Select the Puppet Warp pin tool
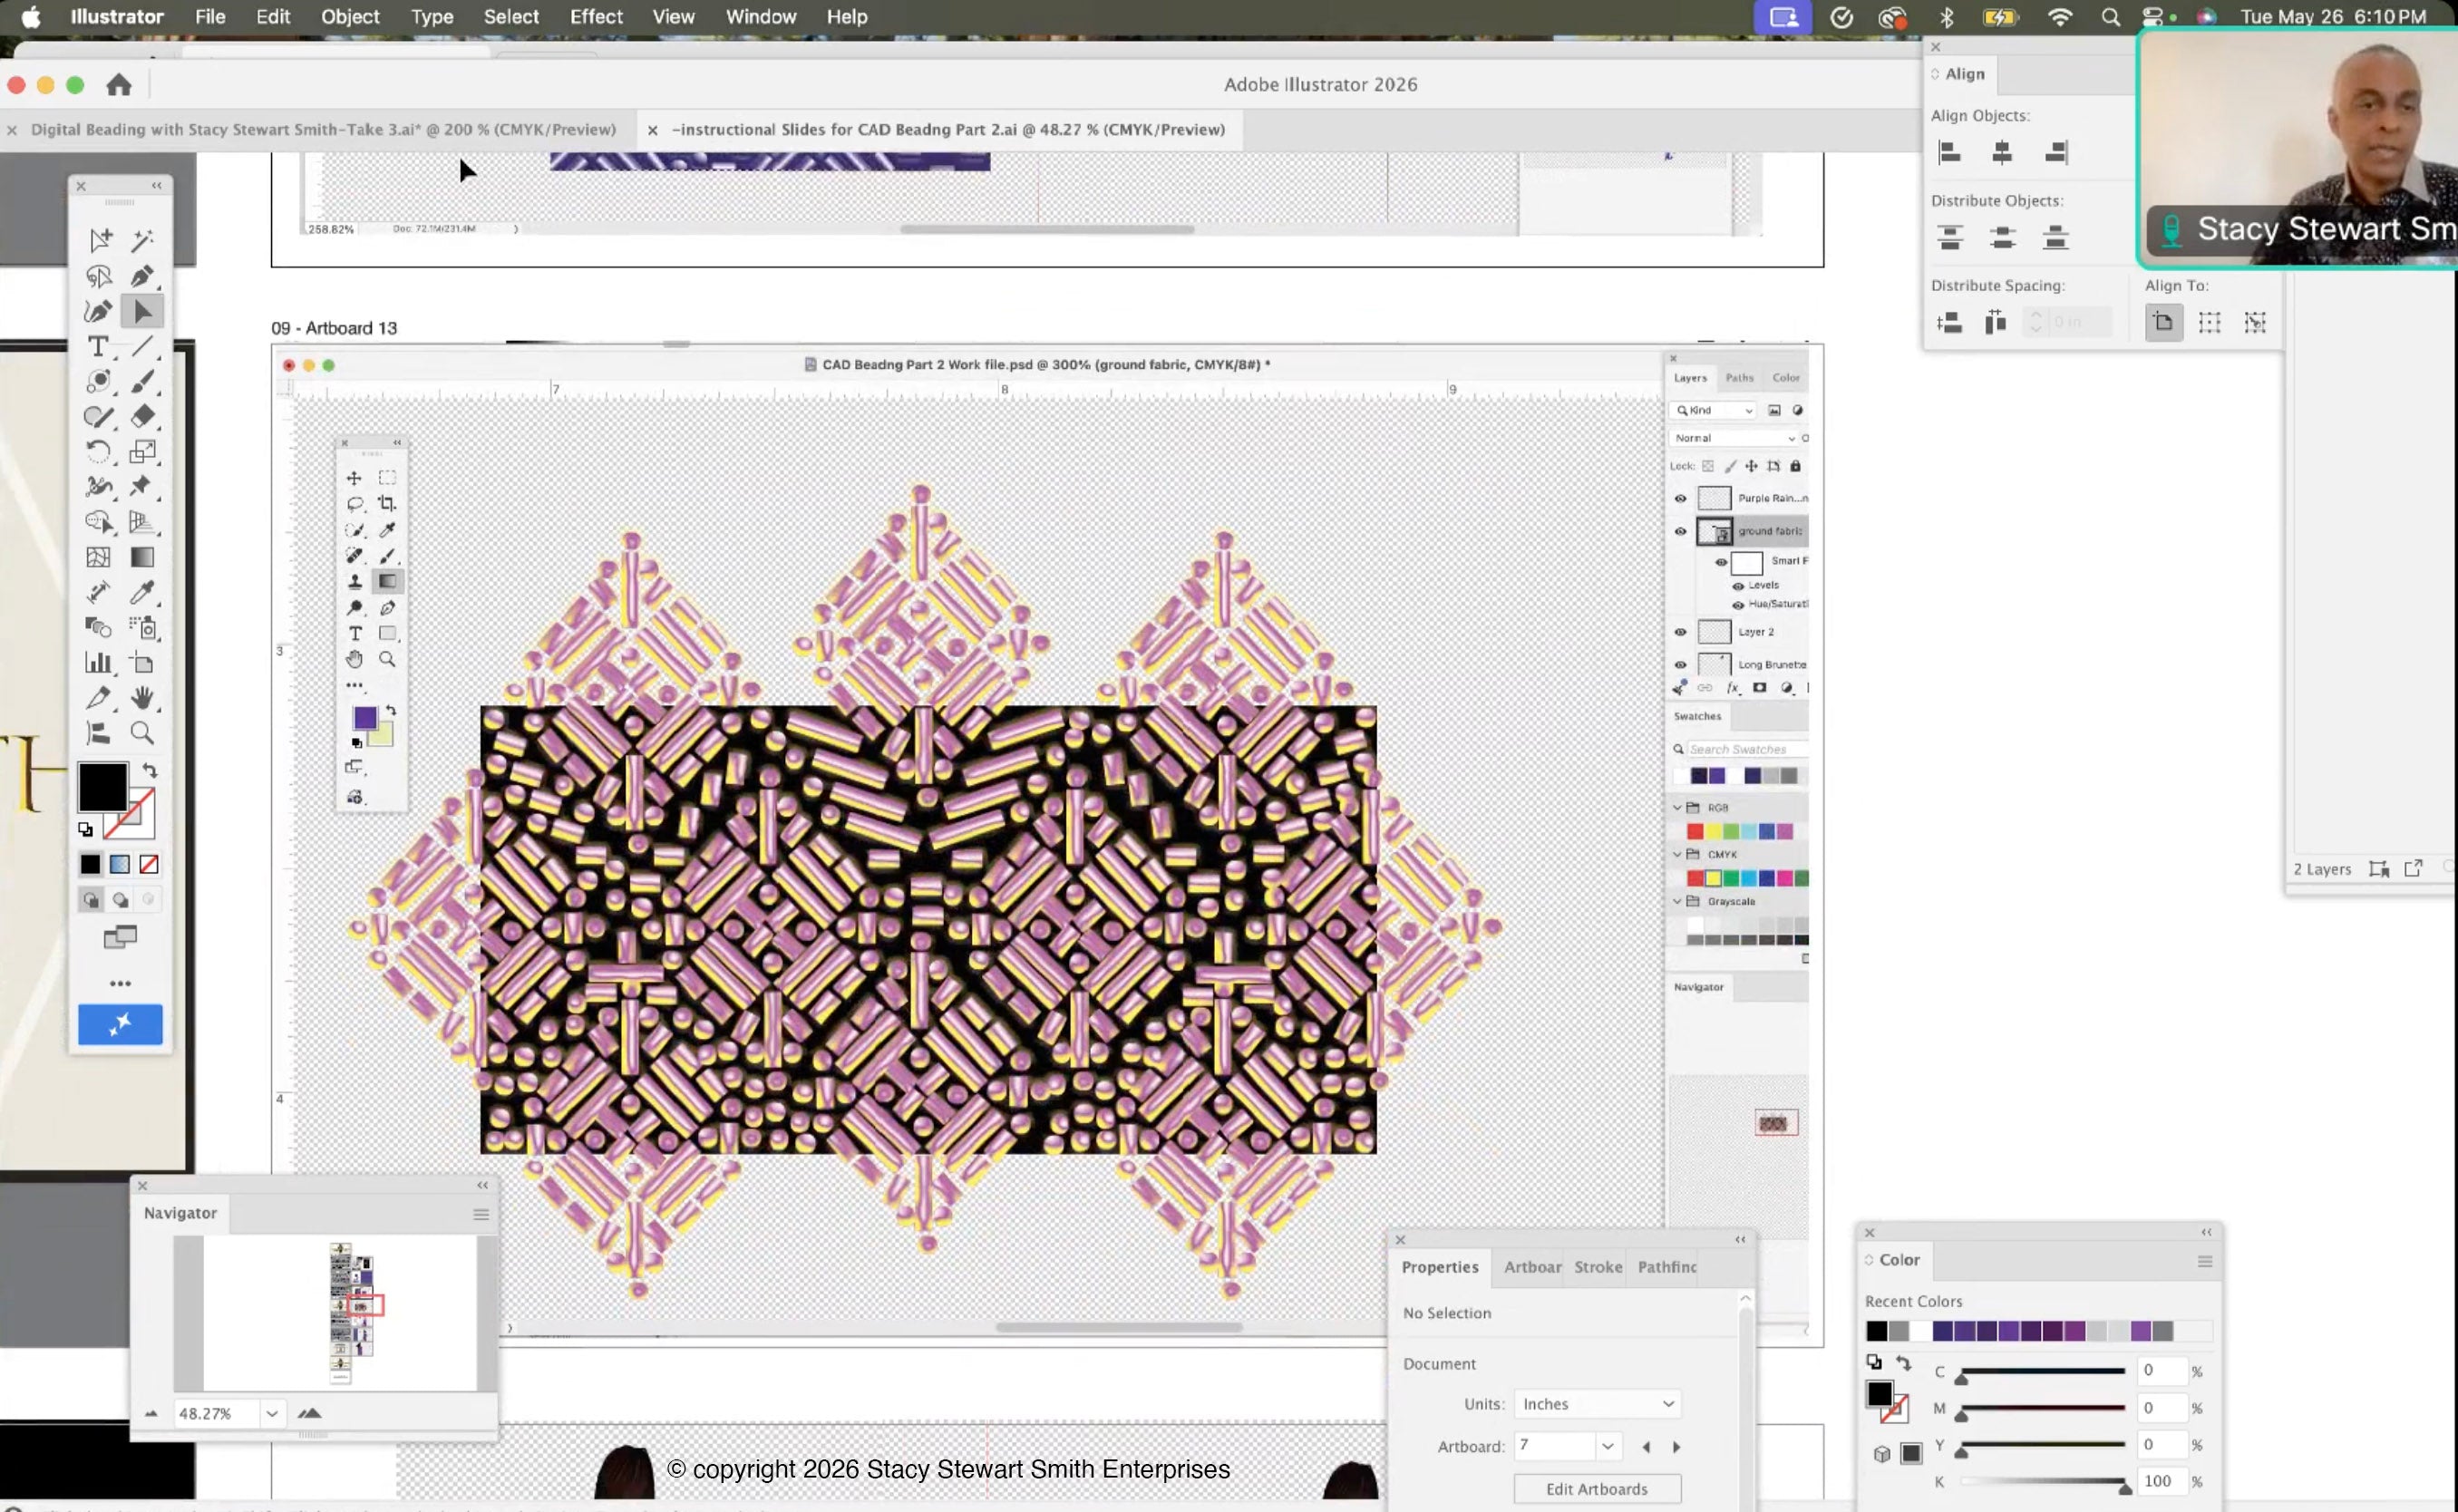2458x1512 pixels. pos(141,486)
